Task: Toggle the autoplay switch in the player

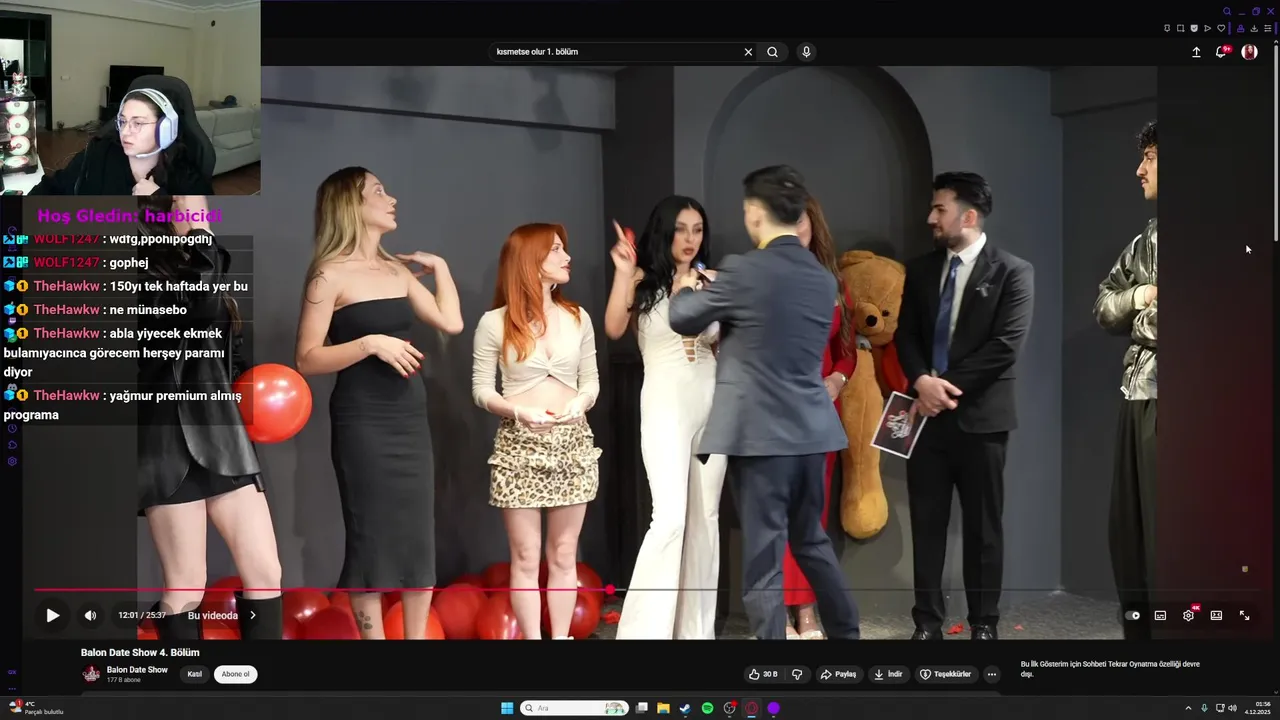Action: tap(1132, 615)
